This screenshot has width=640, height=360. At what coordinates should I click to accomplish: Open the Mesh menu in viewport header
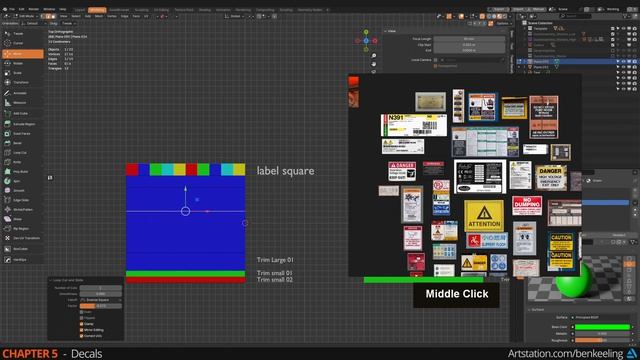coord(99,16)
